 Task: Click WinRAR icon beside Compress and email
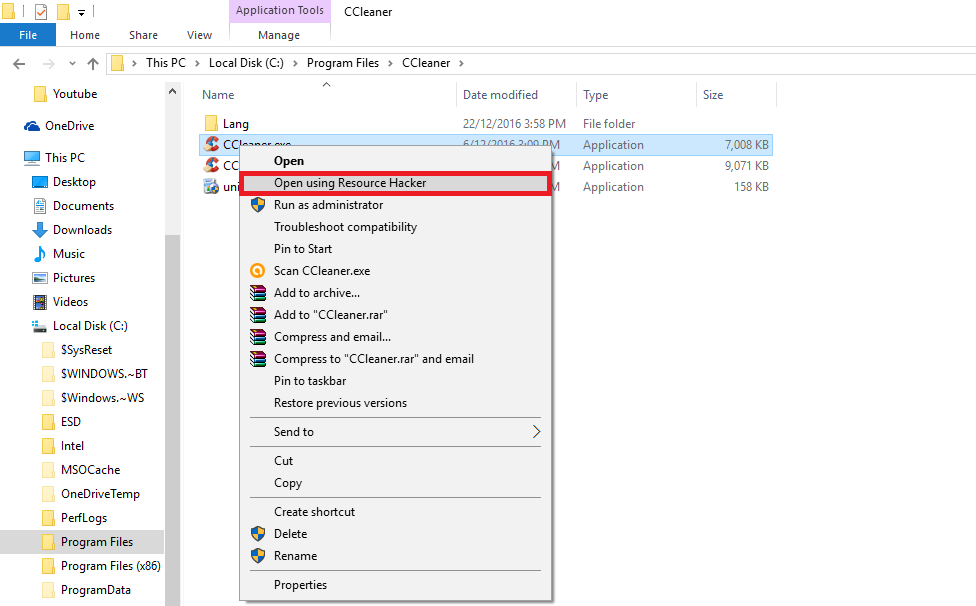[258, 337]
